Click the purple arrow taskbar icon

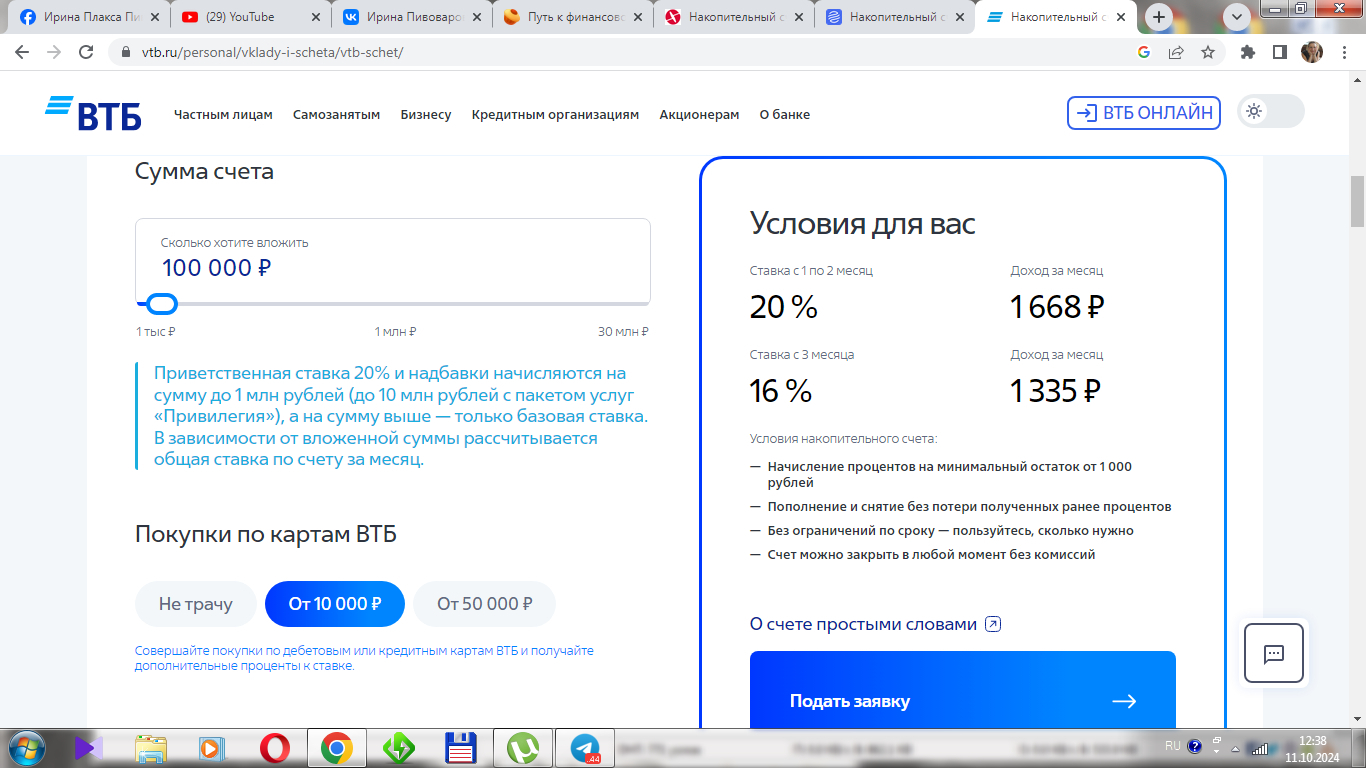click(89, 748)
